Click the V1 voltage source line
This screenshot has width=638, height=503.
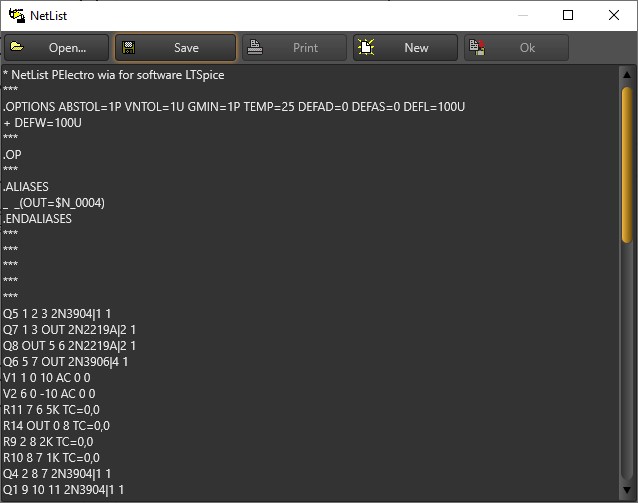[x=47, y=377]
